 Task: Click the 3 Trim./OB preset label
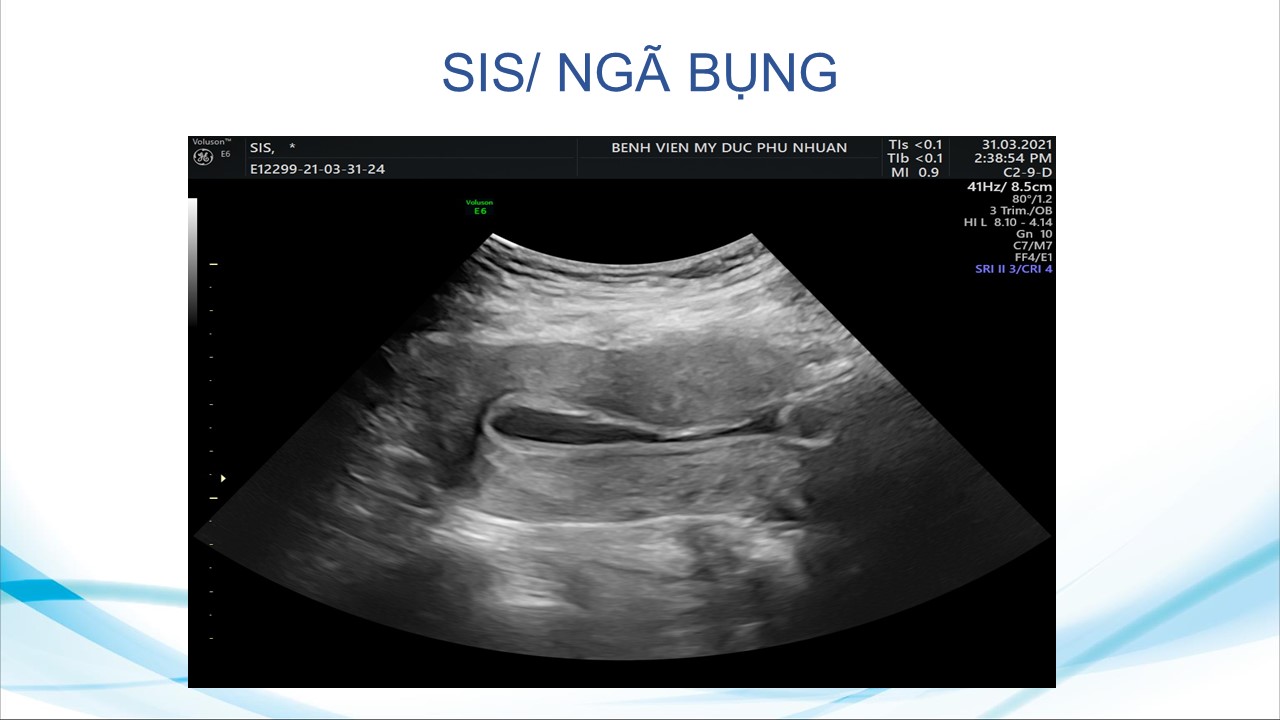click(1020, 211)
